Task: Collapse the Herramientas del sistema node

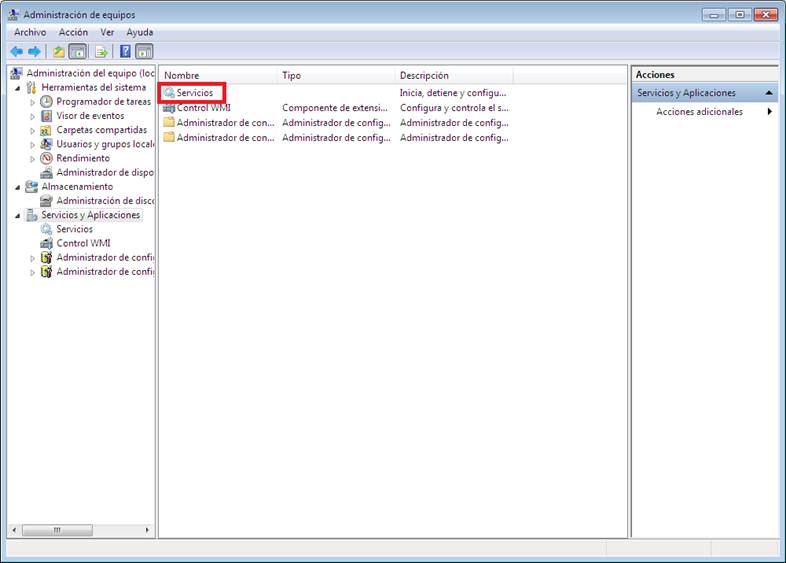Action: (x=18, y=88)
